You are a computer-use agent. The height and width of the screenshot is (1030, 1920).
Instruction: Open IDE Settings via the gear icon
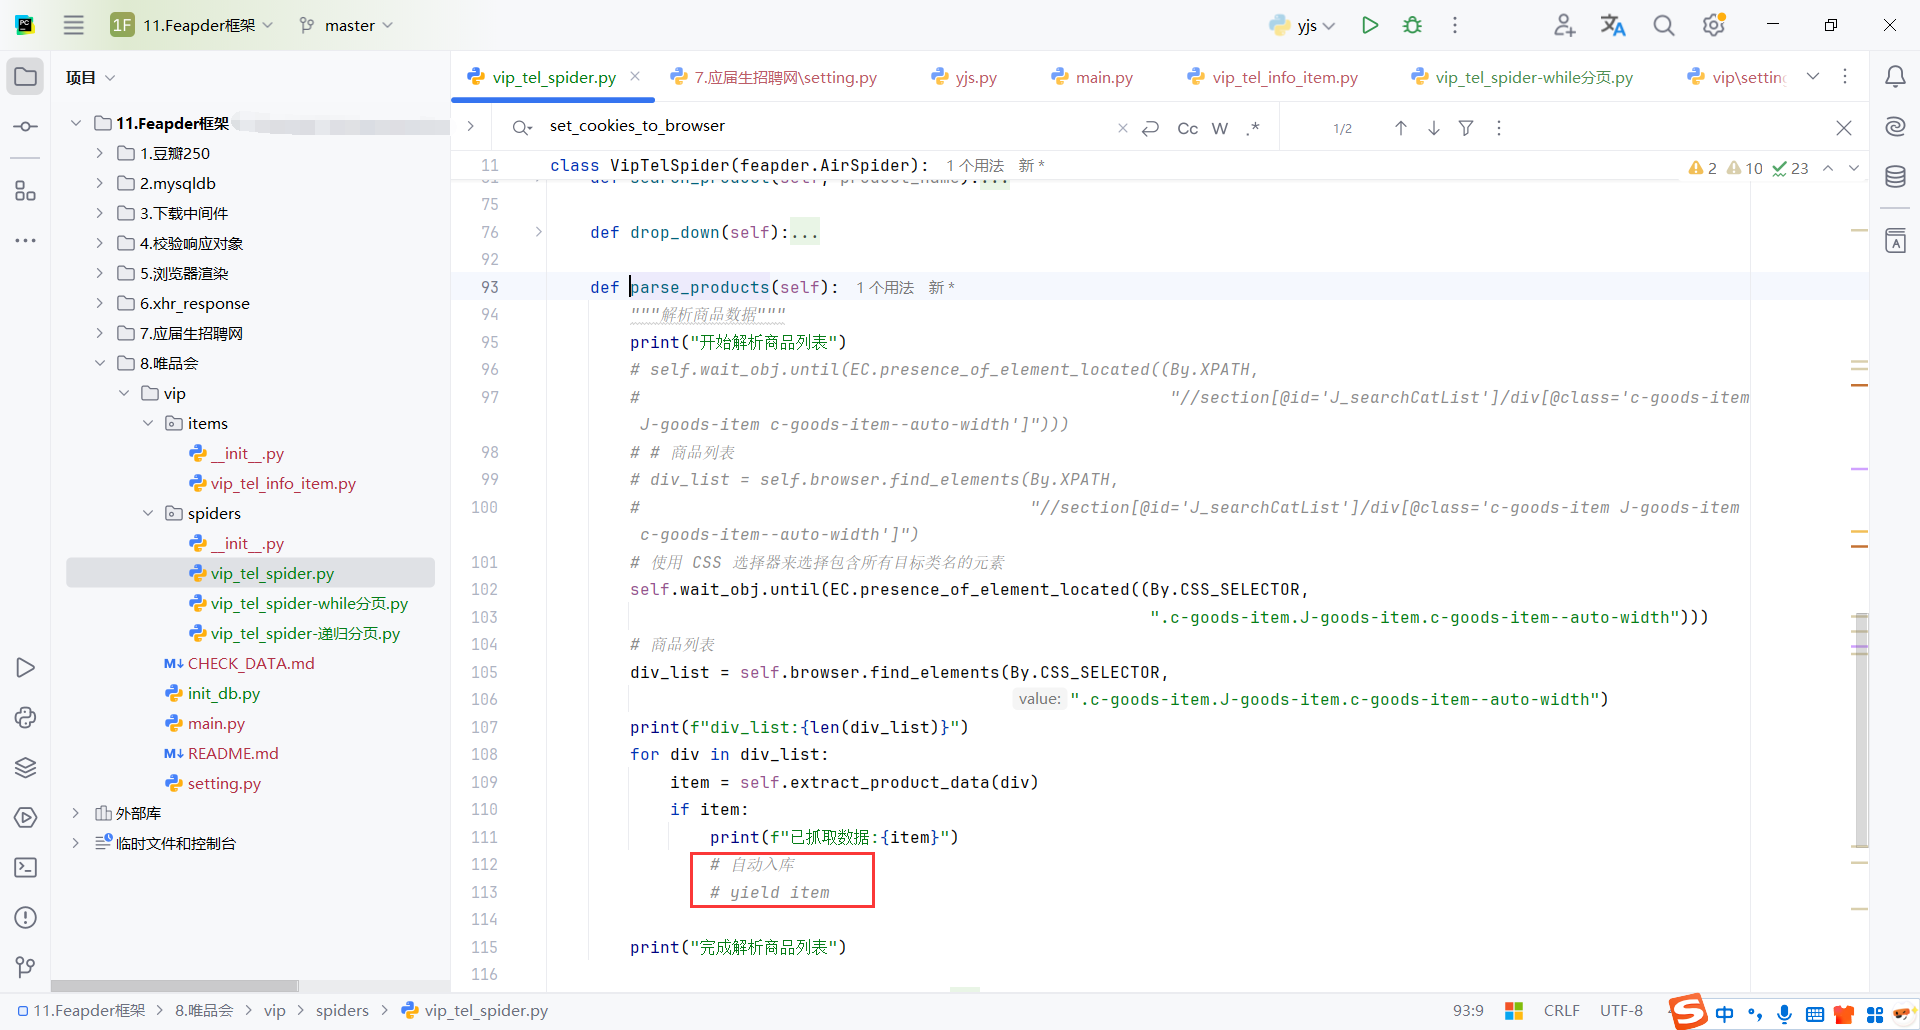tap(1714, 25)
